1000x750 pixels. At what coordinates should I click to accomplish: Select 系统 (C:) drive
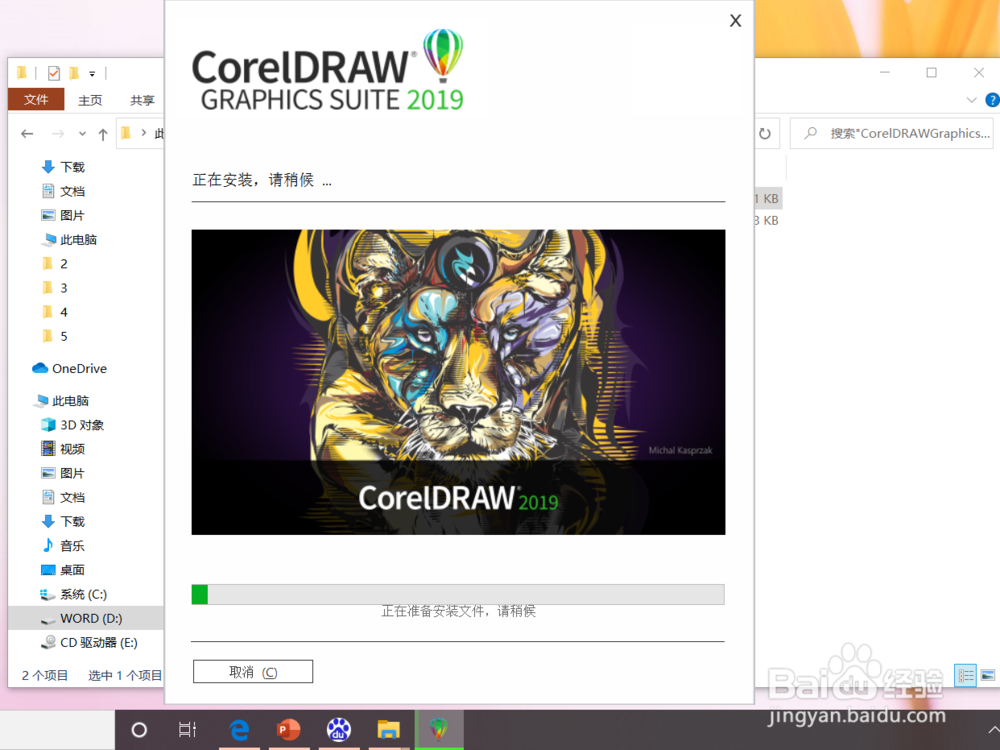73,595
